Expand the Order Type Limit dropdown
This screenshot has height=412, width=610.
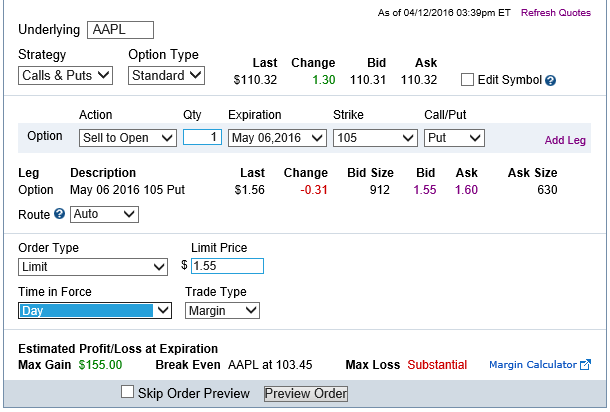[x=93, y=267]
